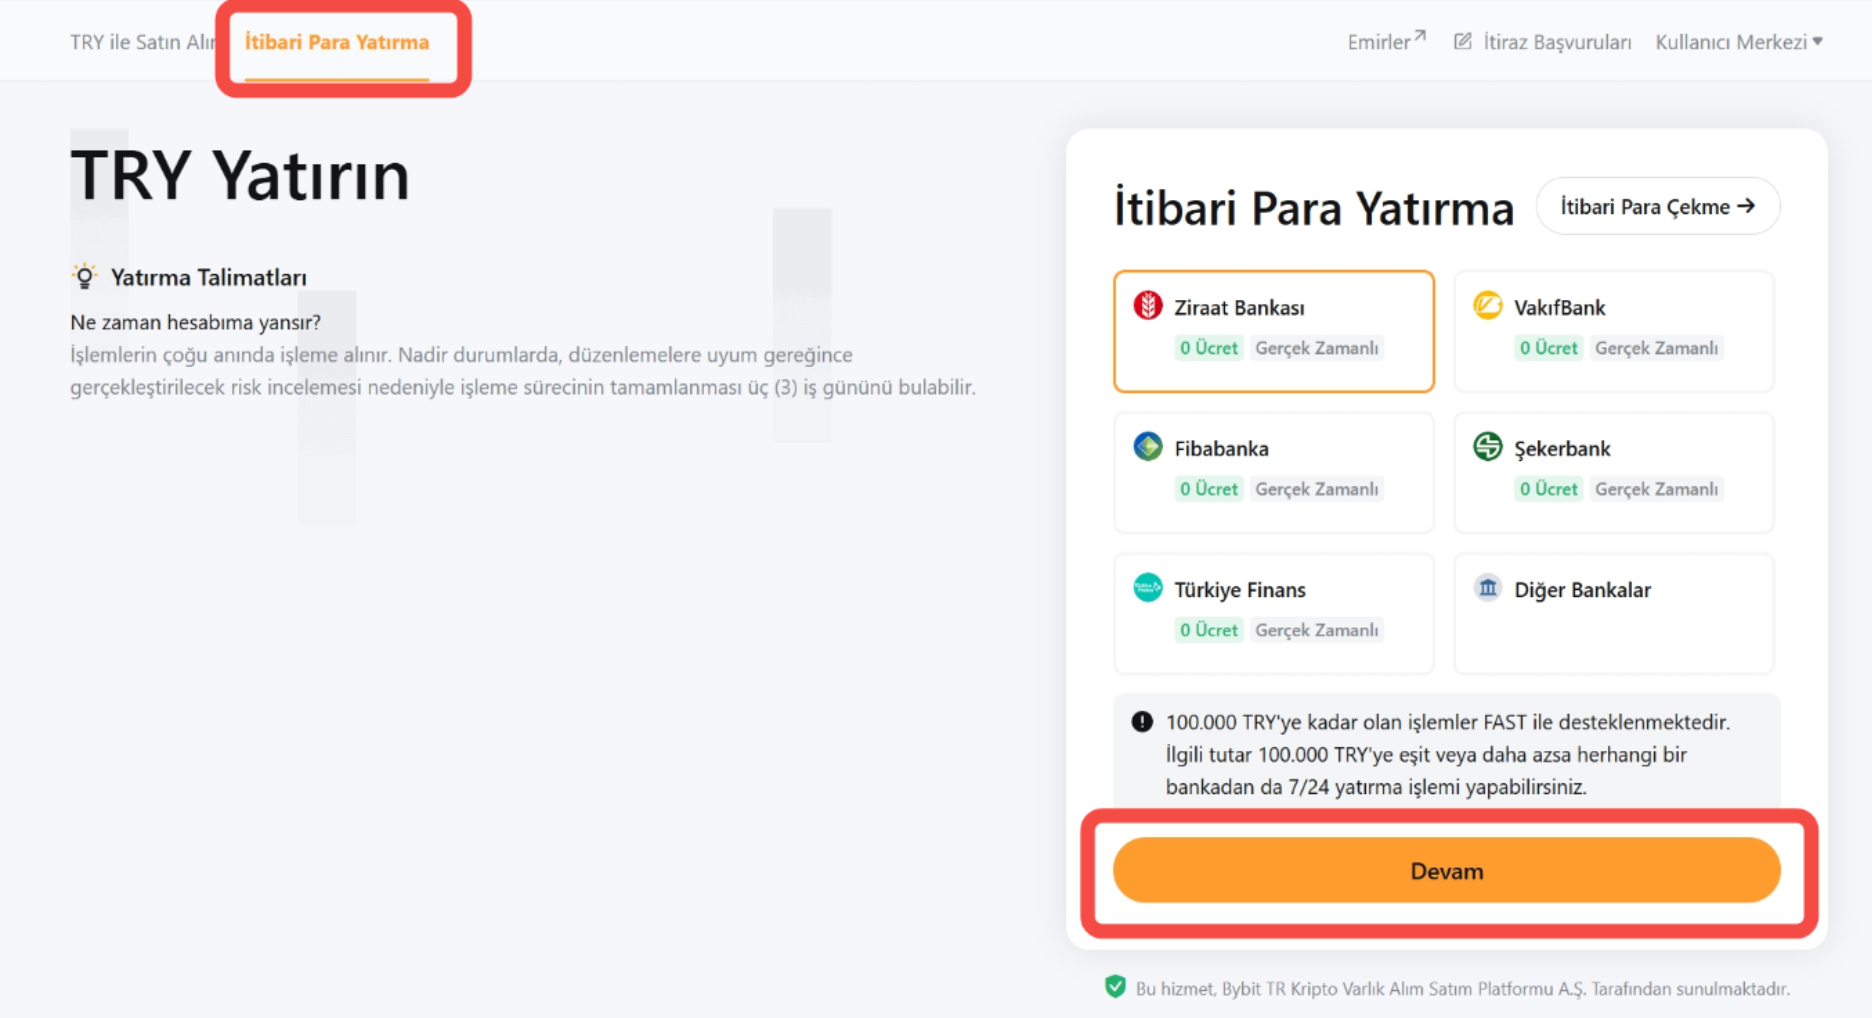The image size is (1872, 1018).
Task: Pick the Türkiye Finans bank card
Action: coord(1273,613)
